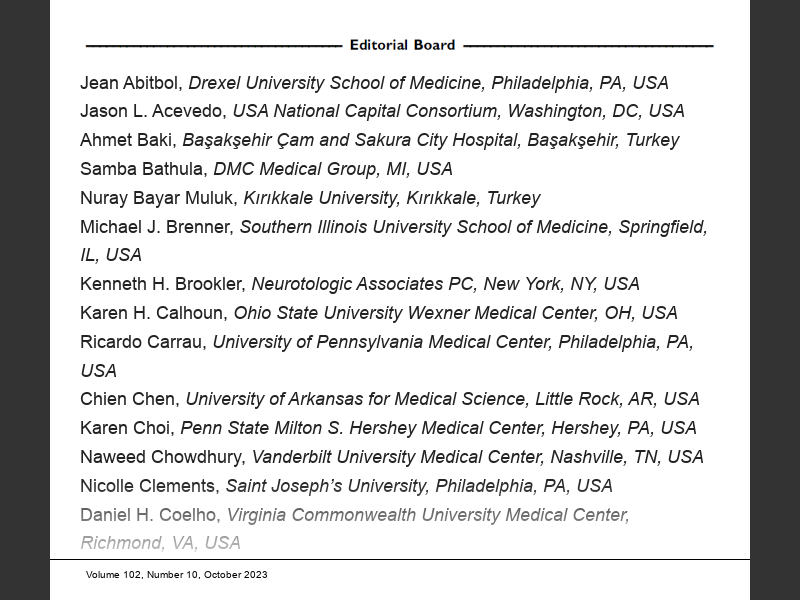The width and height of the screenshot is (800, 600).
Task: Select the Chien Chen name entry
Action: (127, 399)
